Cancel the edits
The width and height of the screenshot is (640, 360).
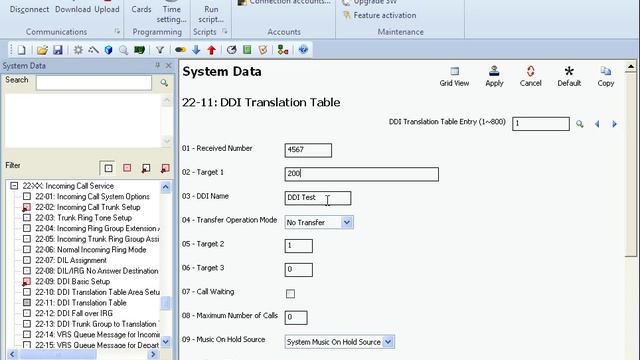(x=530, y=76)
